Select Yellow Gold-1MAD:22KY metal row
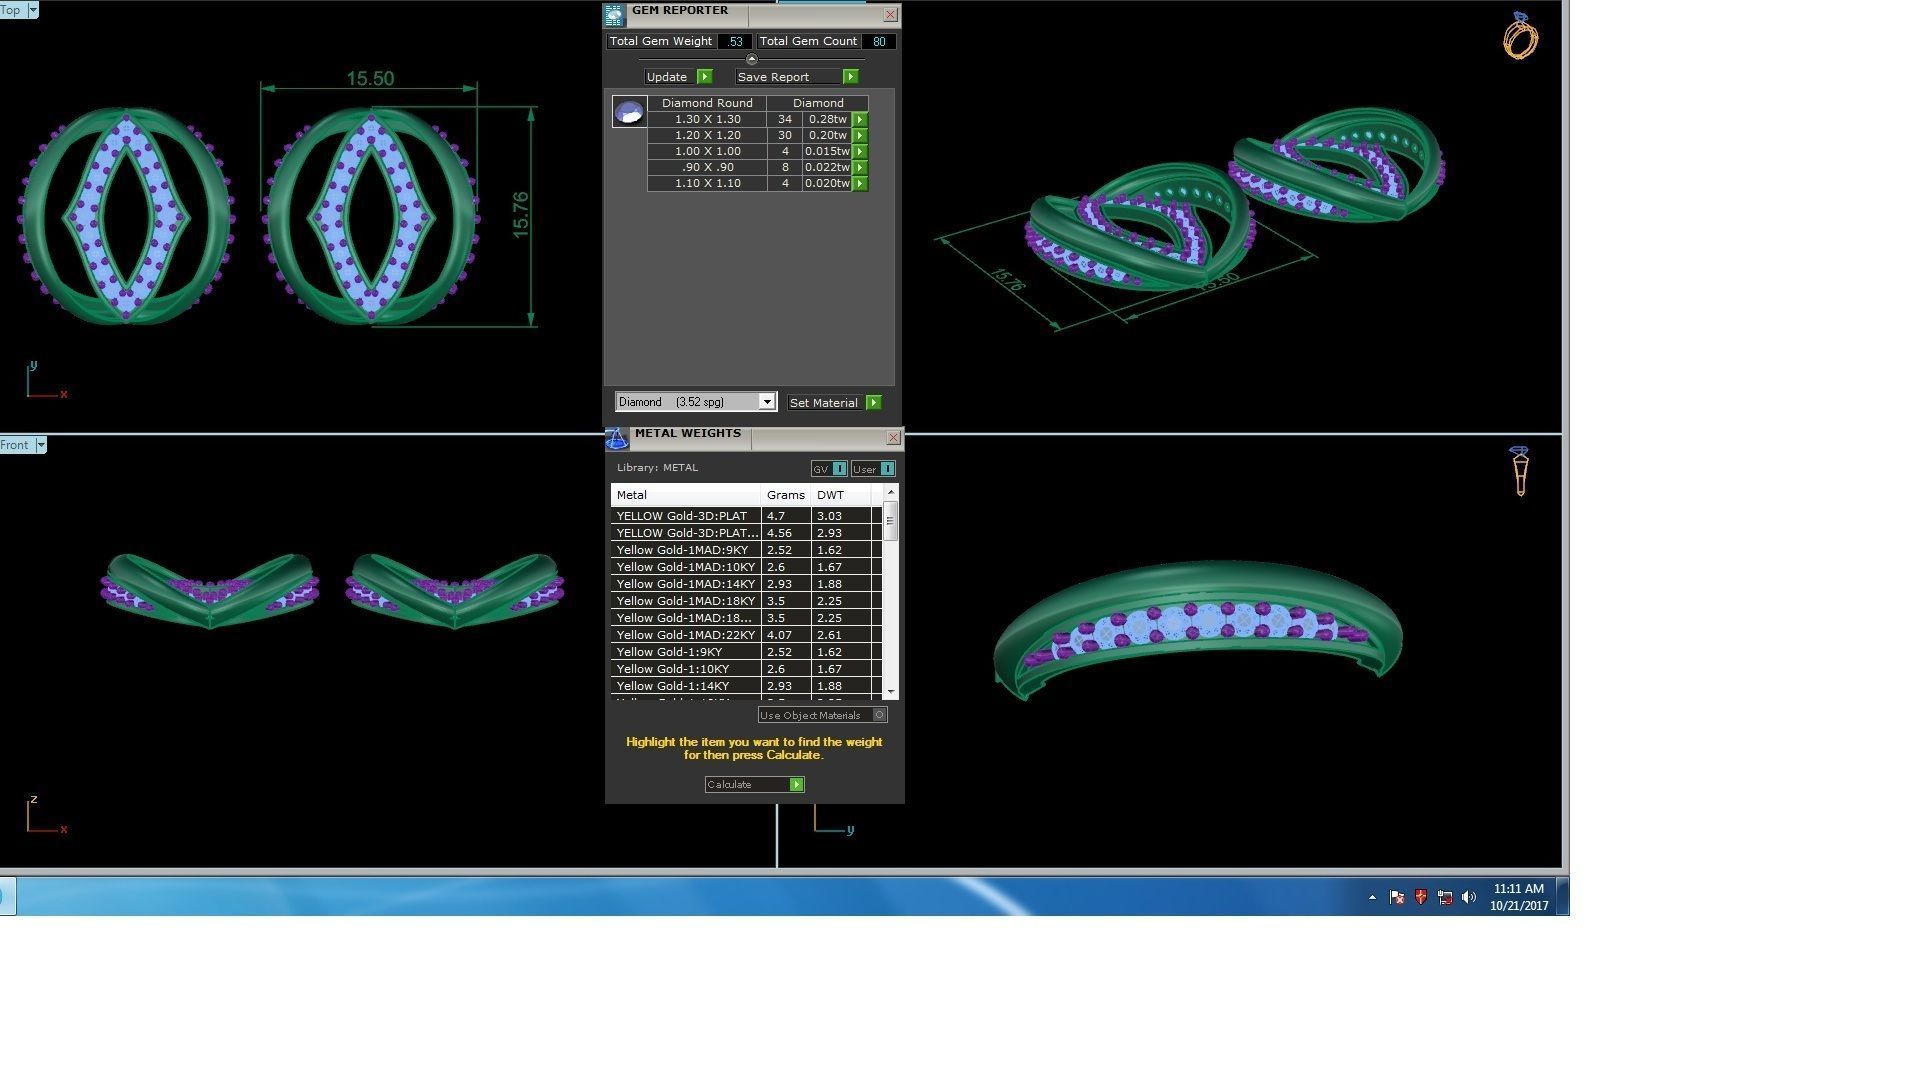The image size is (1920, 1080). click(x=686, y=635)
